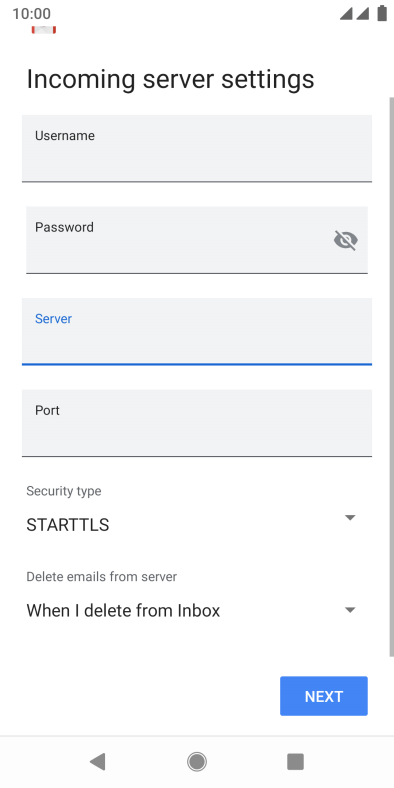
Task: Tap the Gmail envelope icon at top
Action: coord(44,29)
